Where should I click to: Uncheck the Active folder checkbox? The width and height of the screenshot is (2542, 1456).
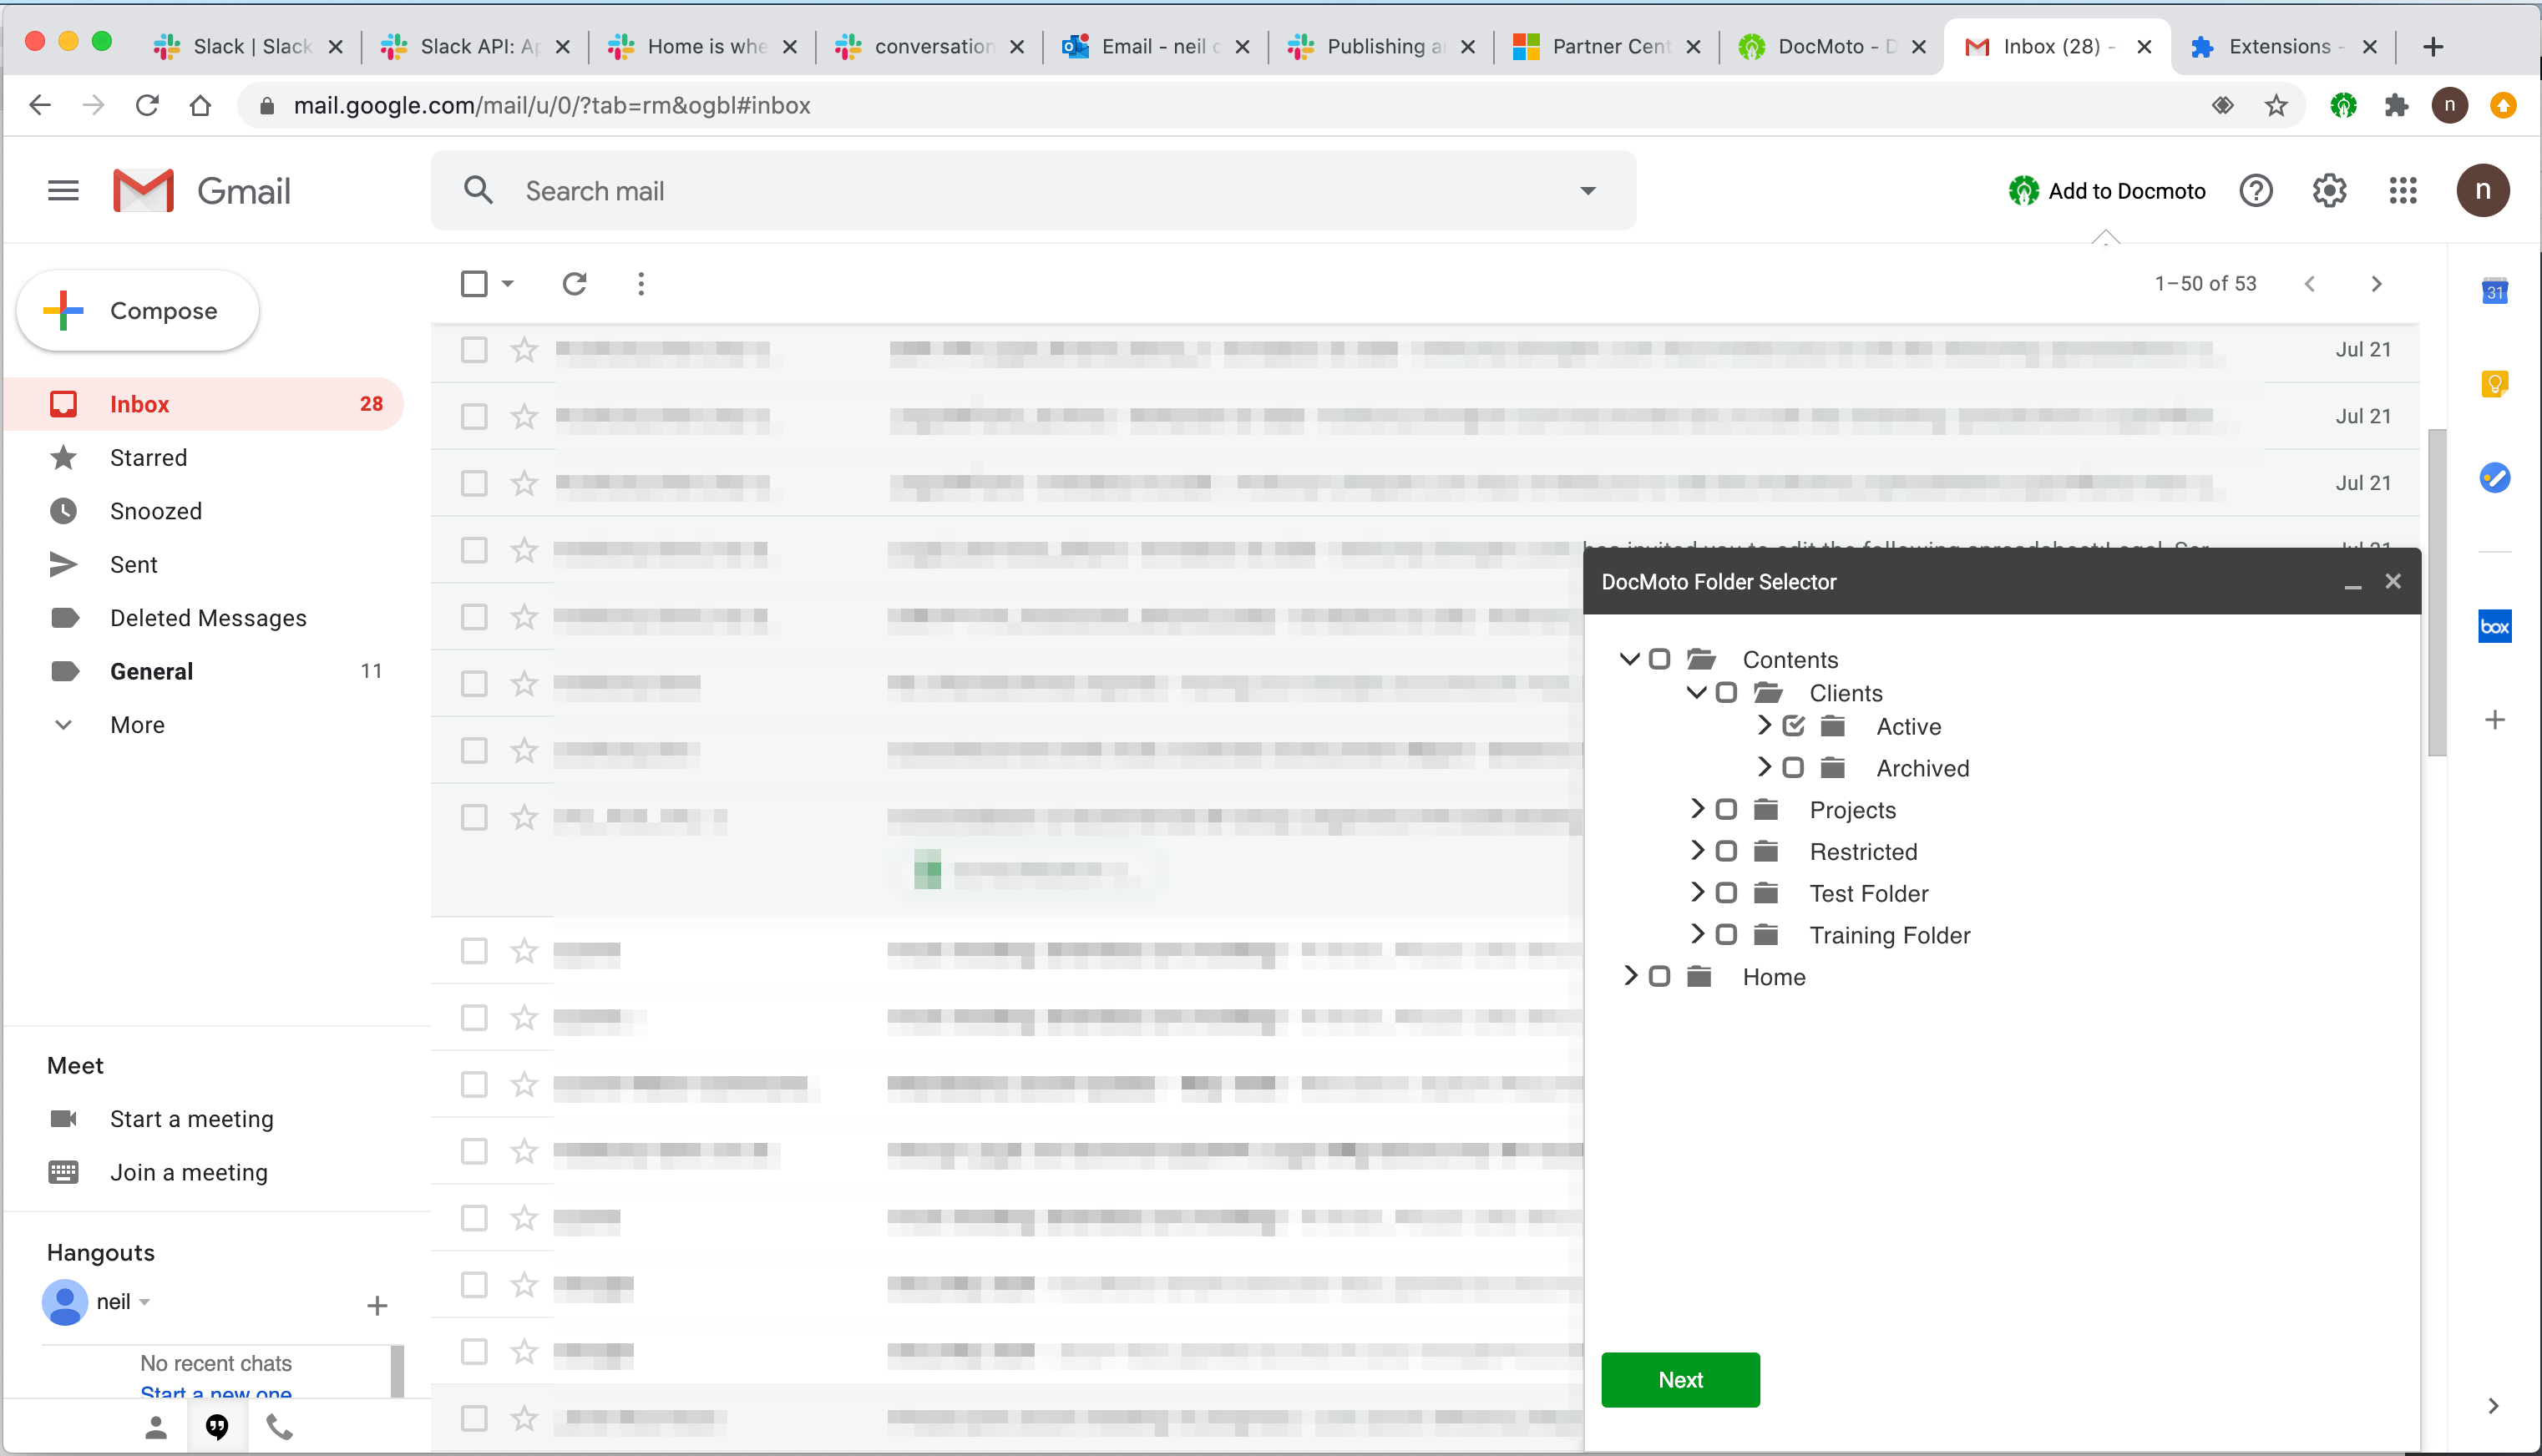[1793, 726]
